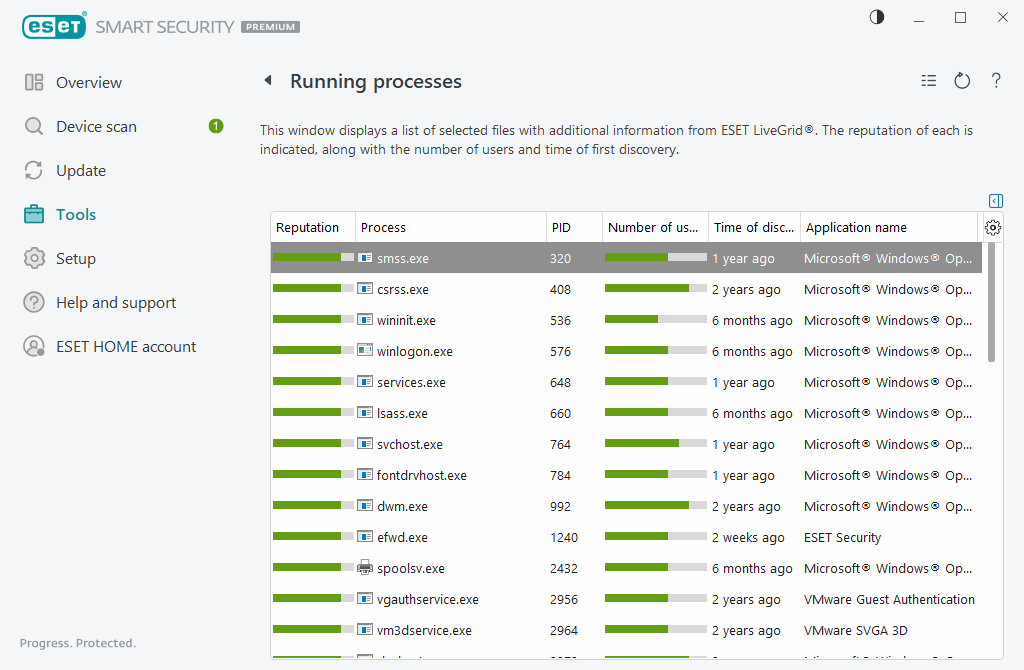Sort by Time of discovery column header
This screenshot has width=1024, height=670.
(x=754, y=227)
